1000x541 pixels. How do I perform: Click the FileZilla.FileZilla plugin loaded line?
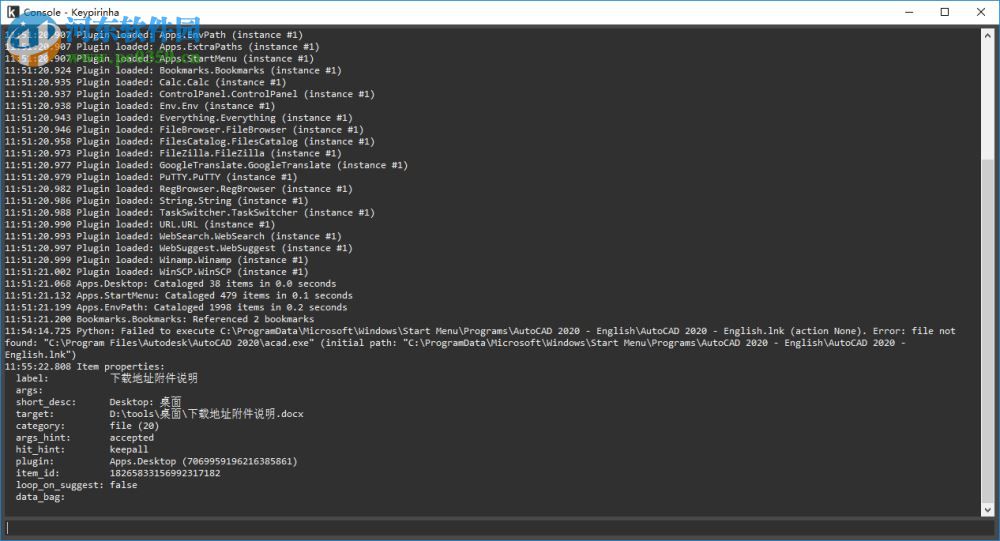click(x=173, y=153)
